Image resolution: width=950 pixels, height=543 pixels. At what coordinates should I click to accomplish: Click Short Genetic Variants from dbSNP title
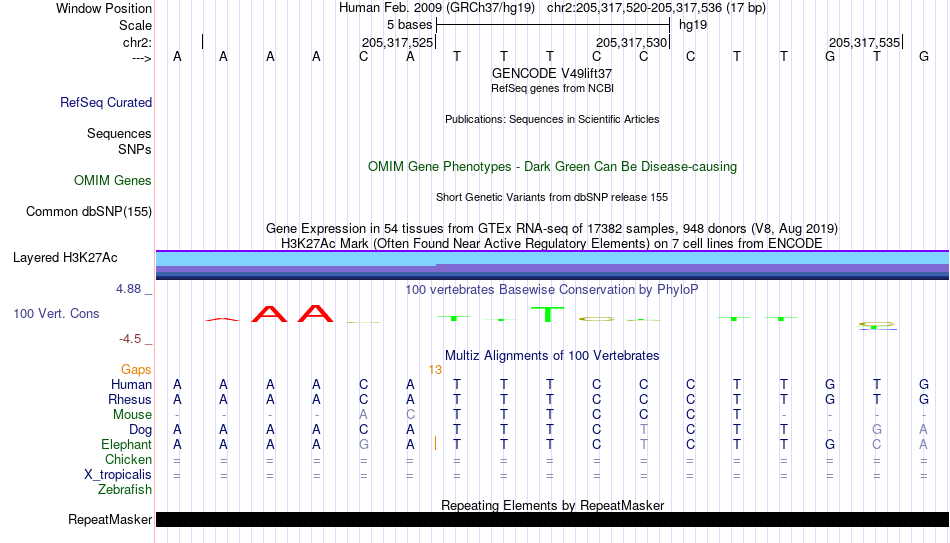[x=552, y=198]
